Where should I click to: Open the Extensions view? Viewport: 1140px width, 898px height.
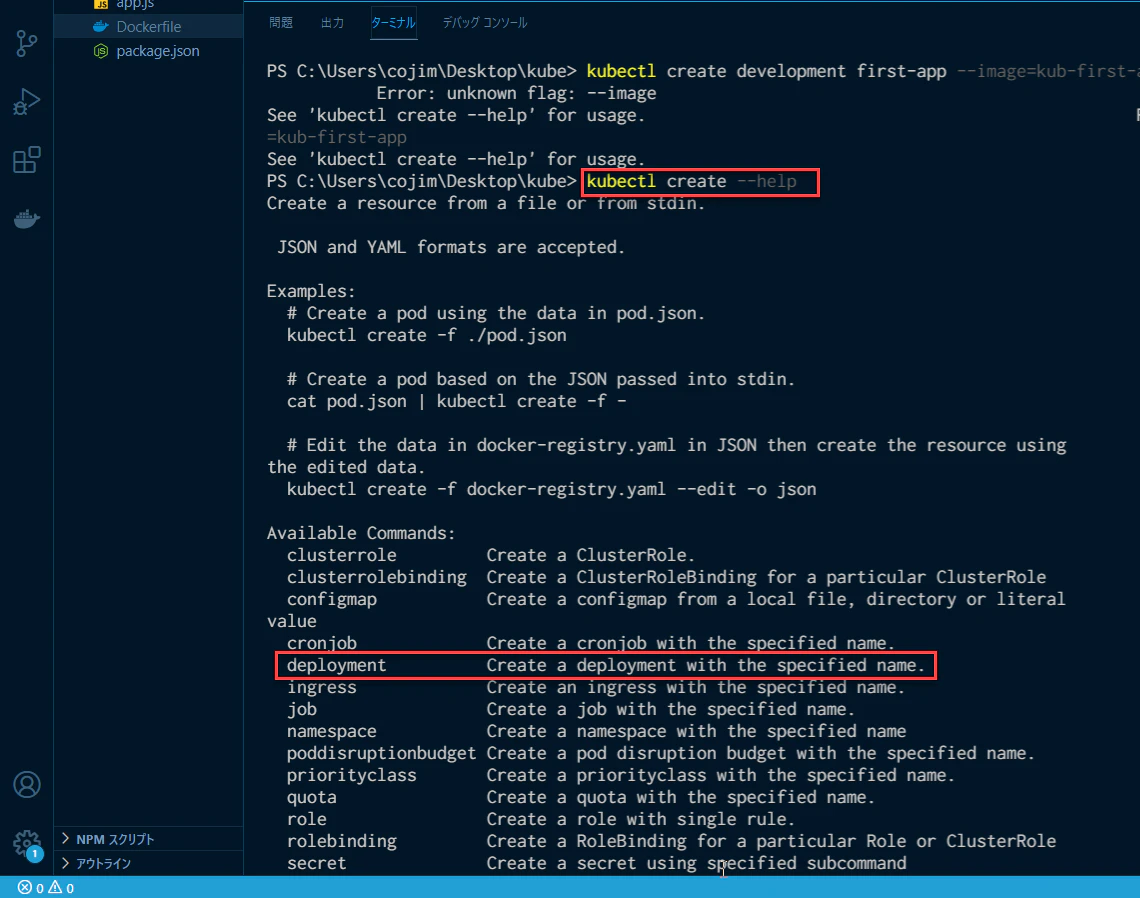[27, 160]
